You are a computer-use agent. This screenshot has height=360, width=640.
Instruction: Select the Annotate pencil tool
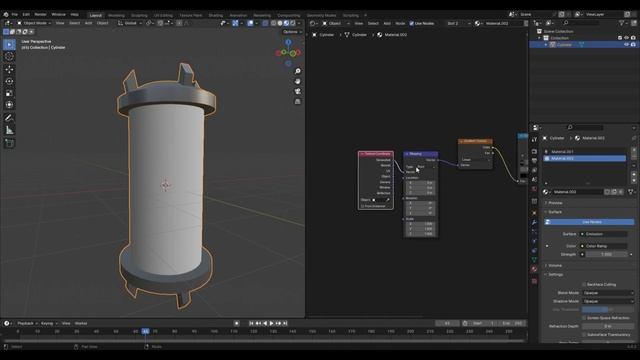coord(9,118)
